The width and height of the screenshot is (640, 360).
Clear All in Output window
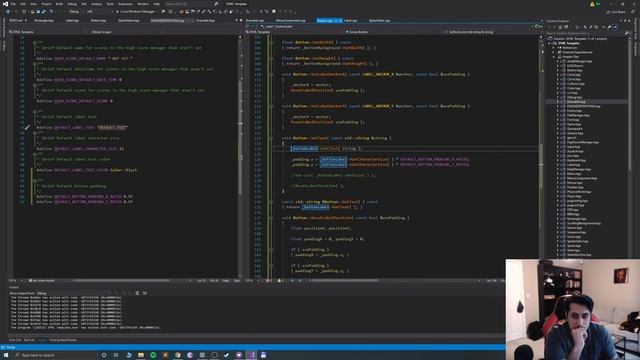[137, 293]
